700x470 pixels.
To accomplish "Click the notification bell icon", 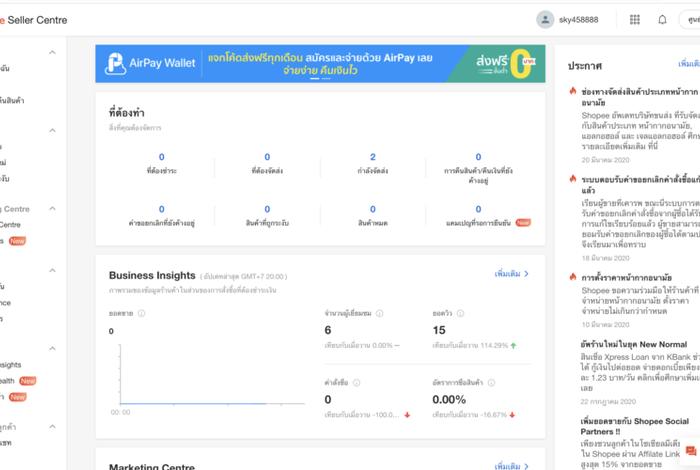I will click(x=662, y=19).
